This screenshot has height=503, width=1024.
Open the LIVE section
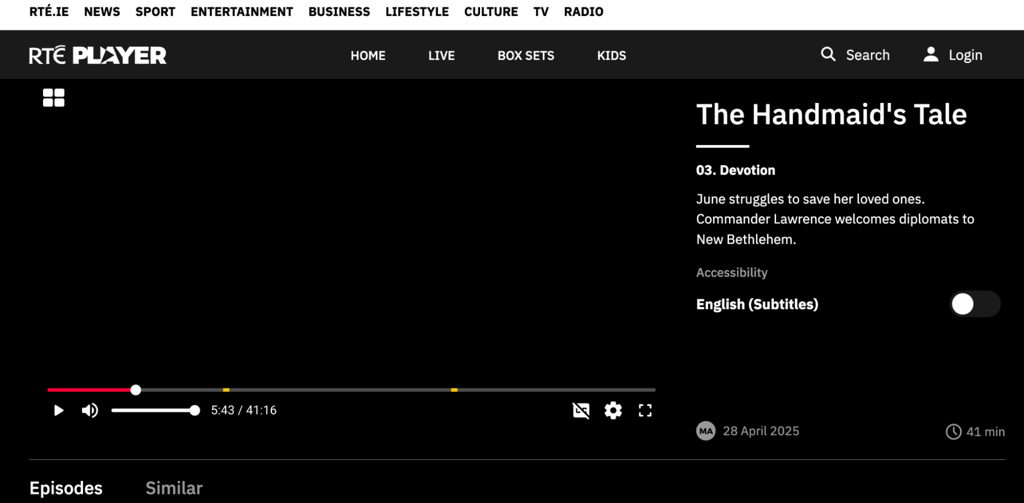(441, 56)
